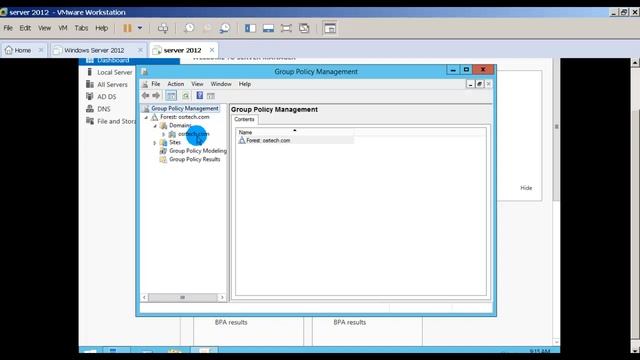Close the Home tab
The image size is (640, 360).
click(x=41, y=50)
